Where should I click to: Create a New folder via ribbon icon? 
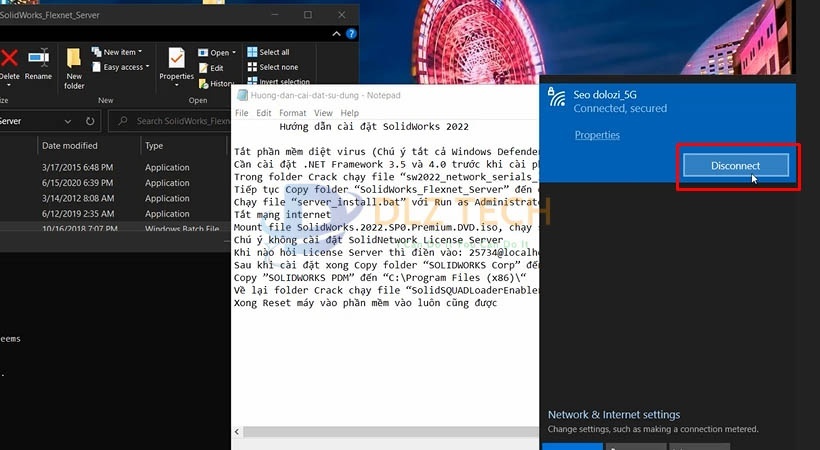click(x=74, y=60)
